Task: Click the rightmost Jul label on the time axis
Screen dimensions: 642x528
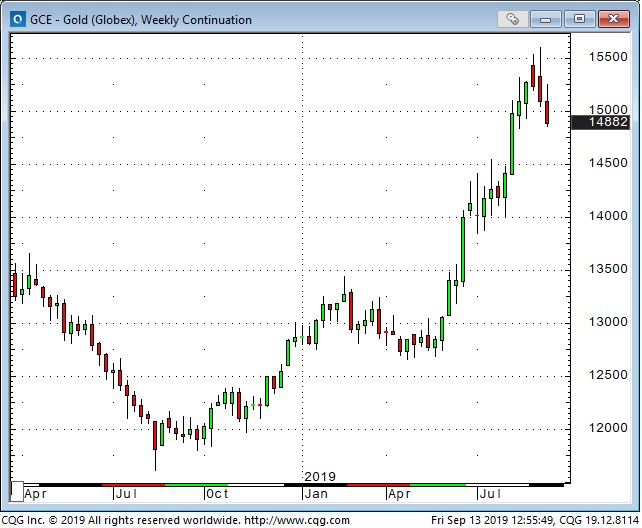Action: [490, 494]
